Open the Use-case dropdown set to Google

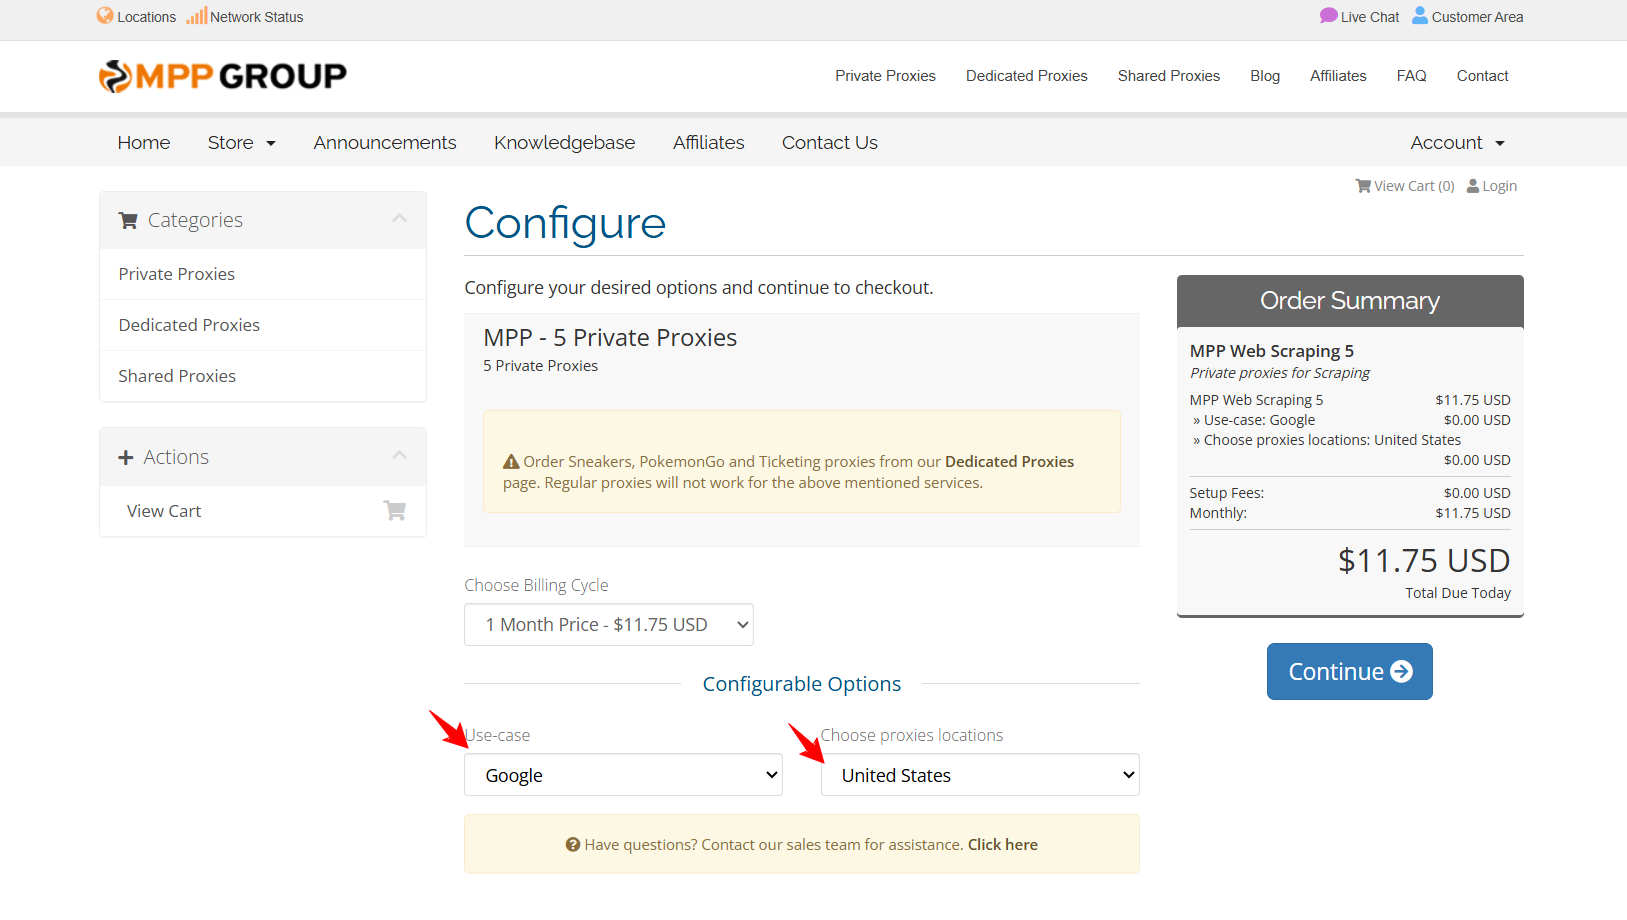point(623,775)
